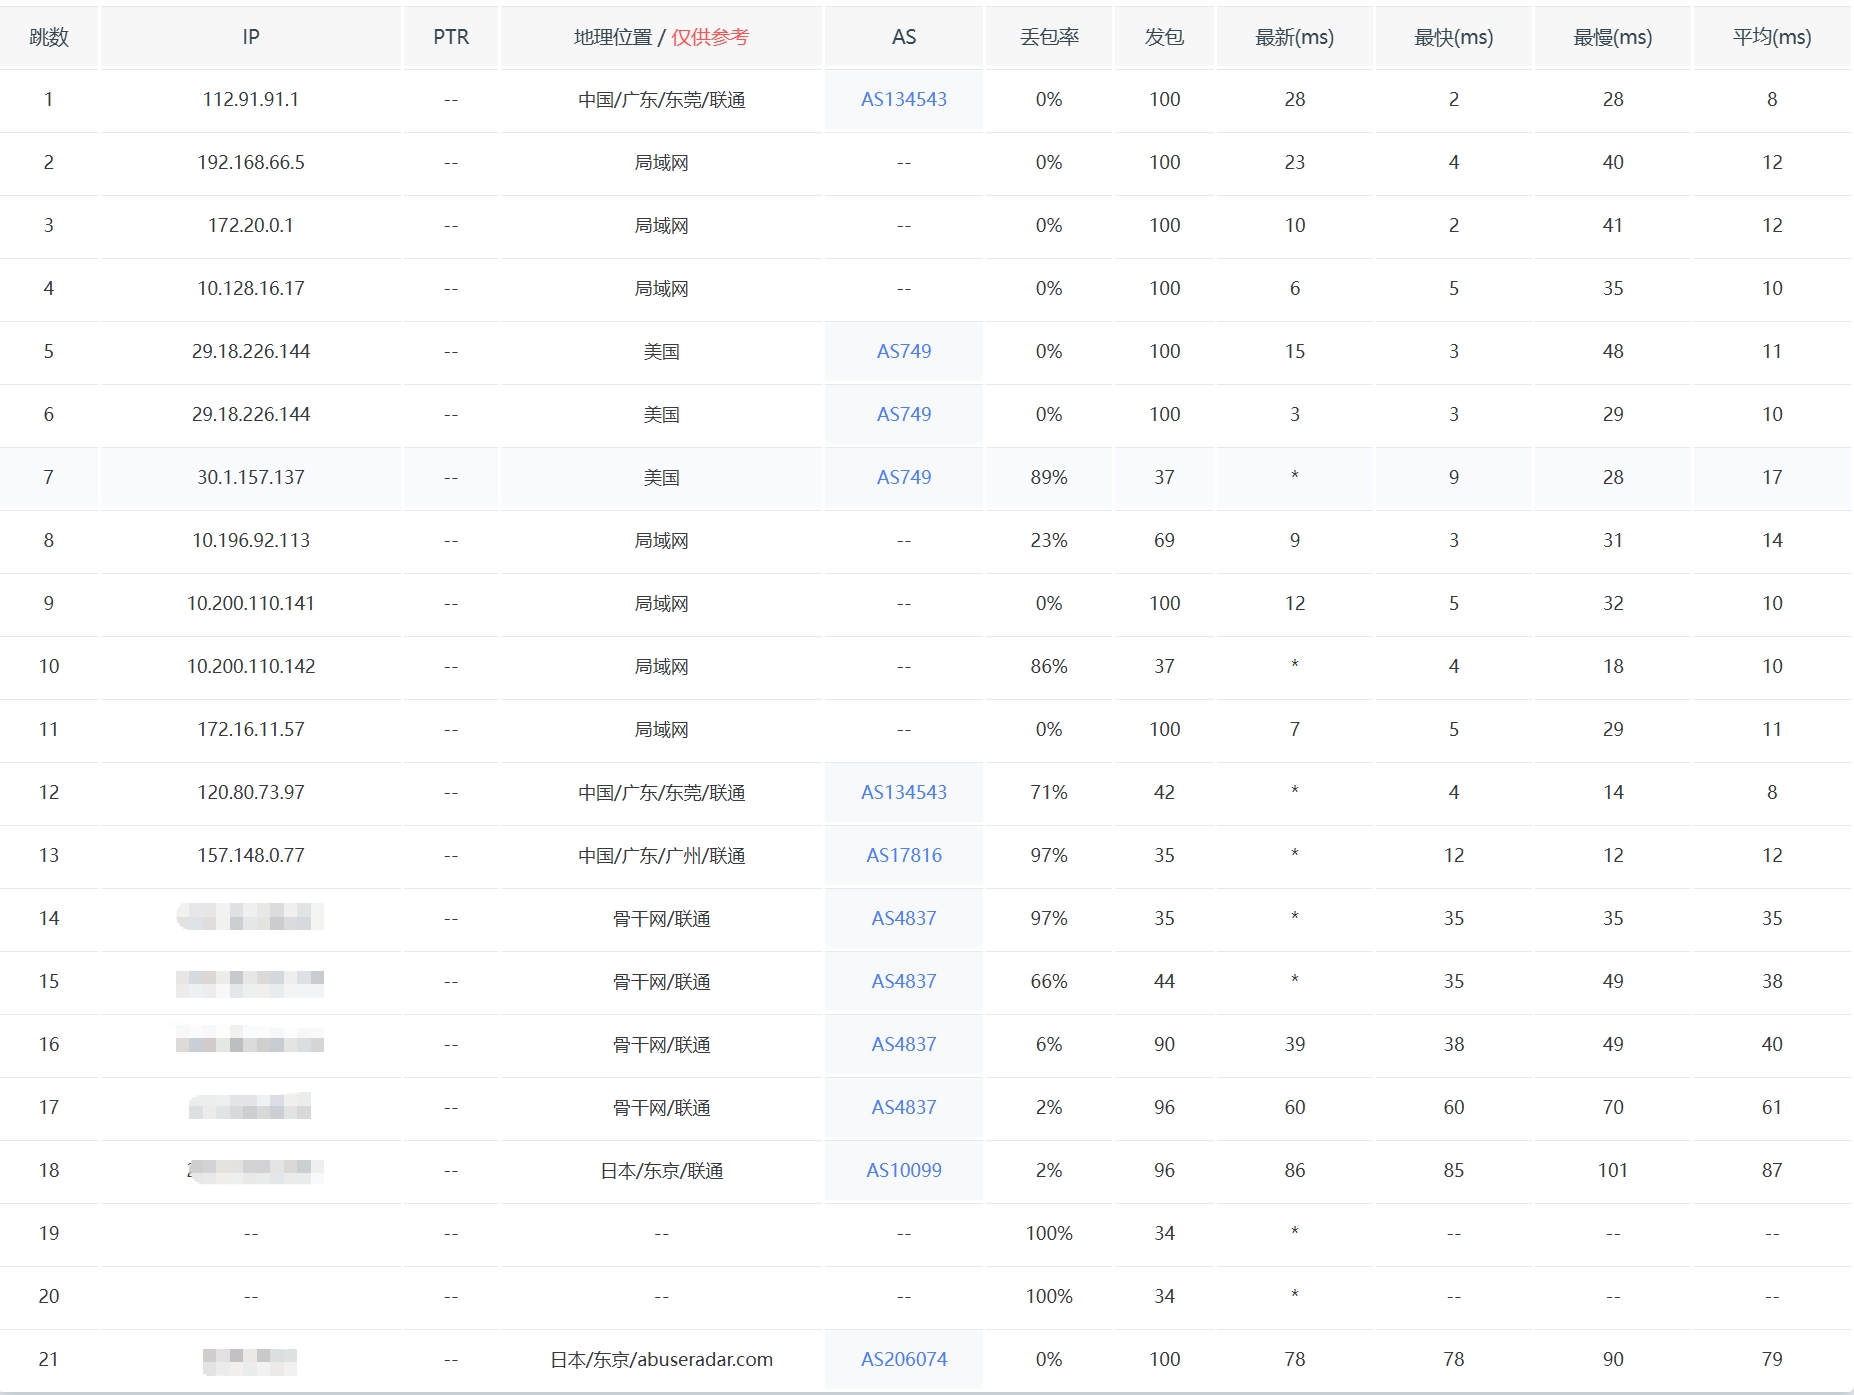Open the AS749 link for hop 5
The width and height of the screenshot is (1854, 1395).
coord(904,351)
